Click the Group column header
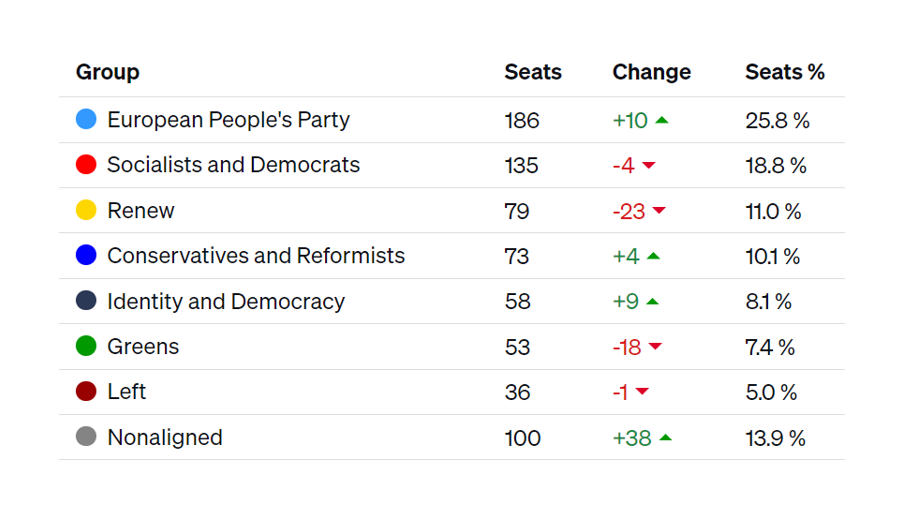 [108, 72]
